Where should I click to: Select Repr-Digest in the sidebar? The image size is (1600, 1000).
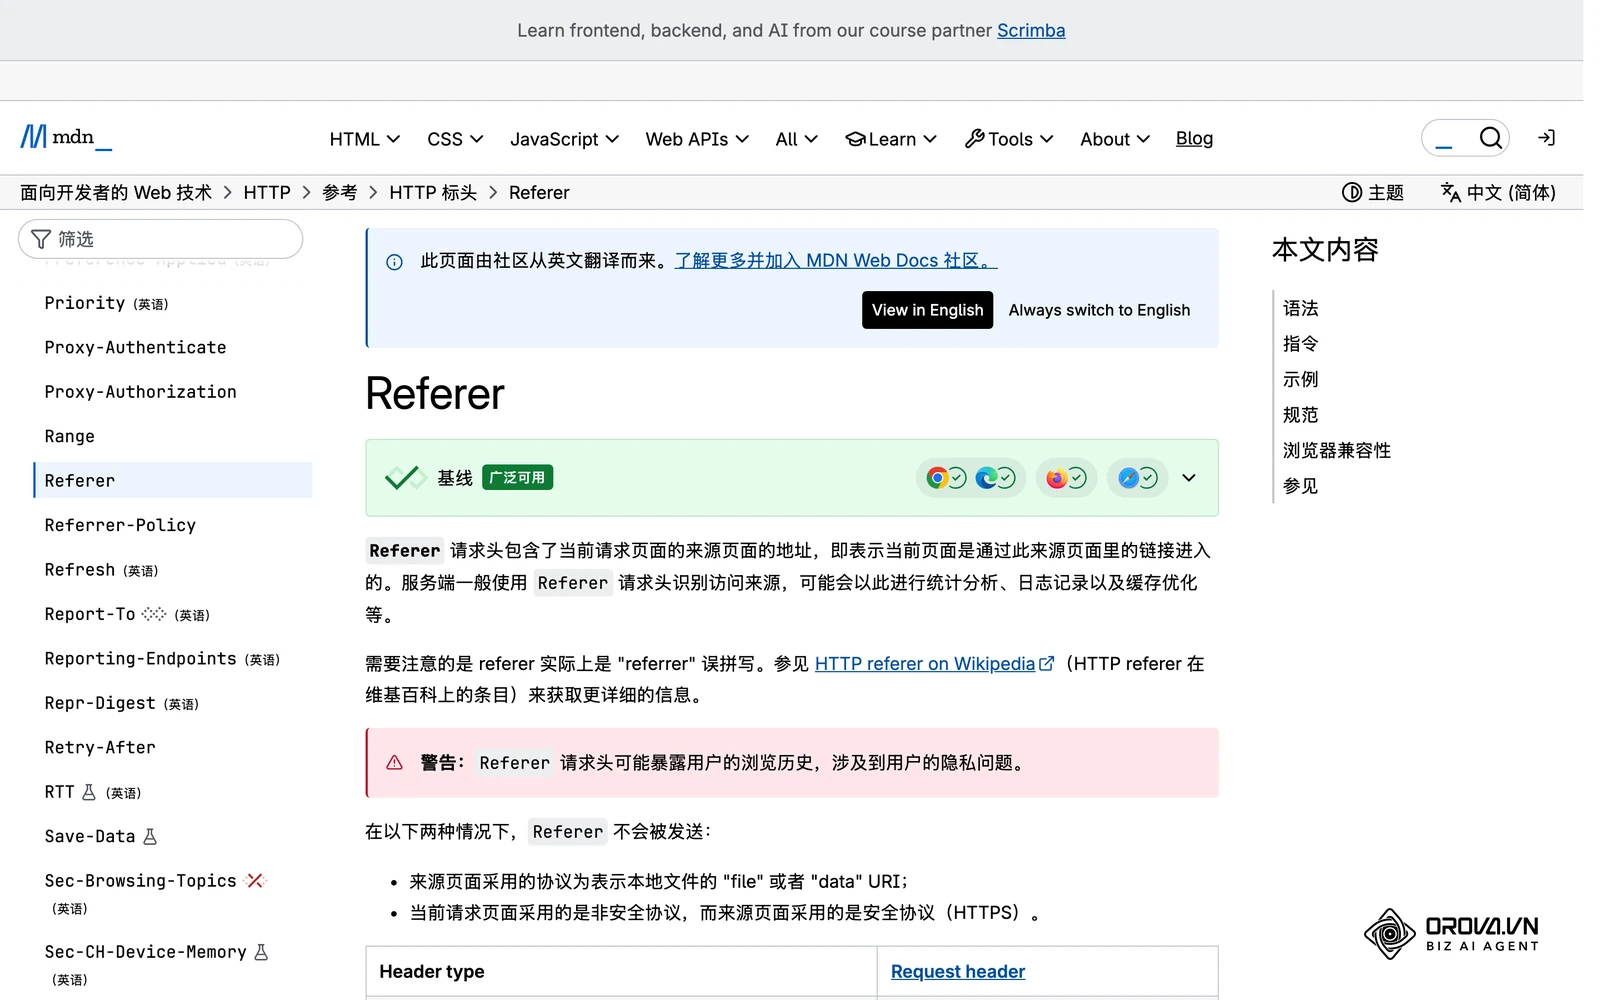[x=100, y=703]
